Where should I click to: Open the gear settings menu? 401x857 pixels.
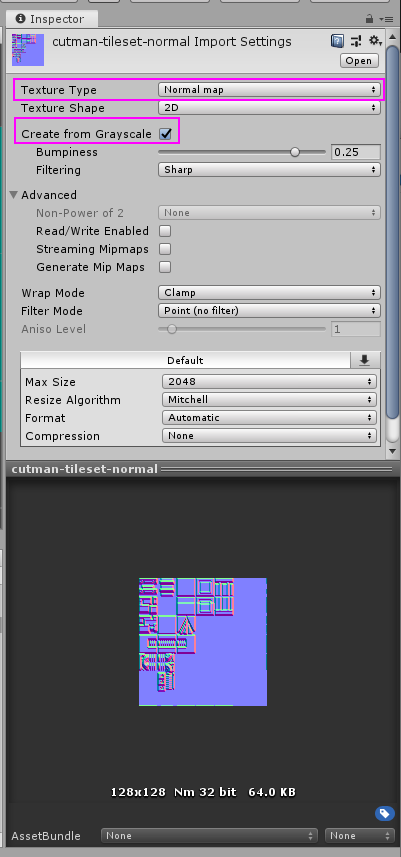pyautogui.click(x=375, y=41)
